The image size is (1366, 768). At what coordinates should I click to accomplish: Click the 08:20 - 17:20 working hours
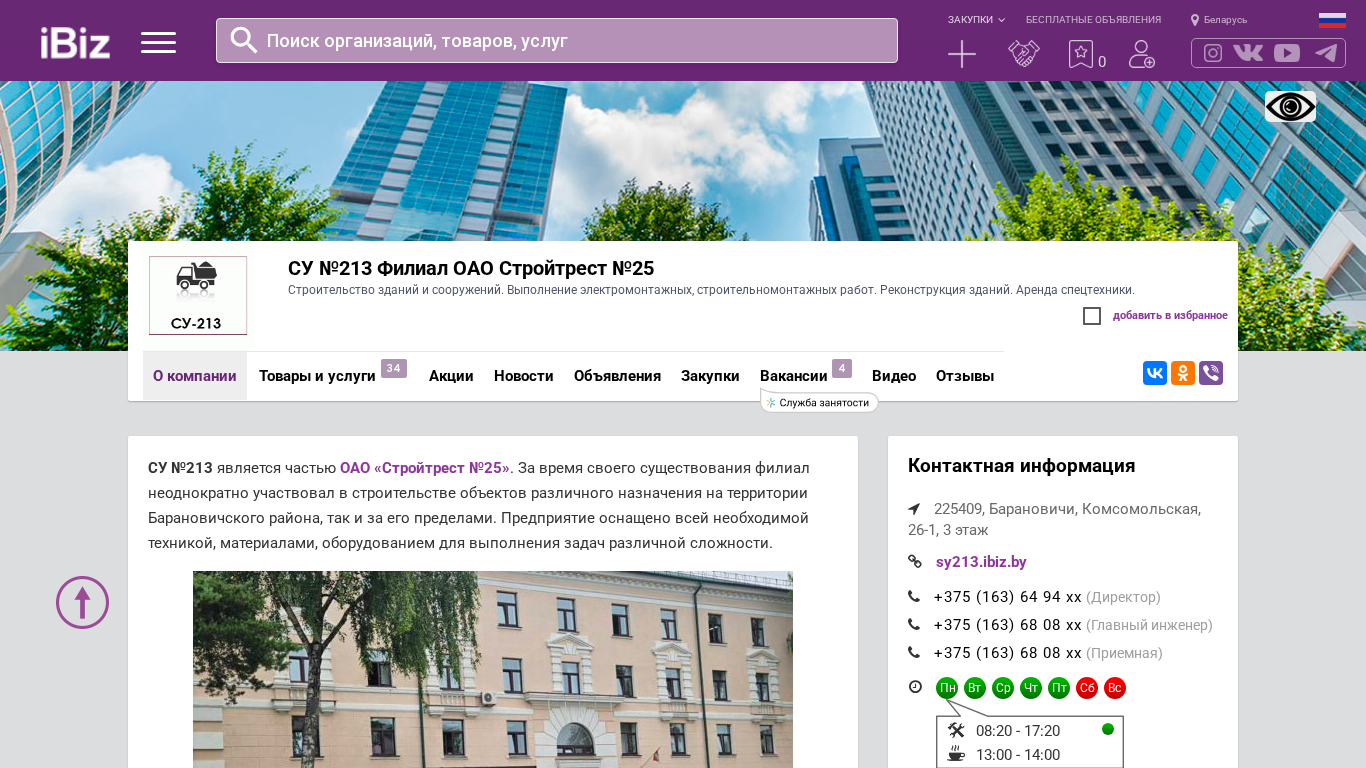1018,731
